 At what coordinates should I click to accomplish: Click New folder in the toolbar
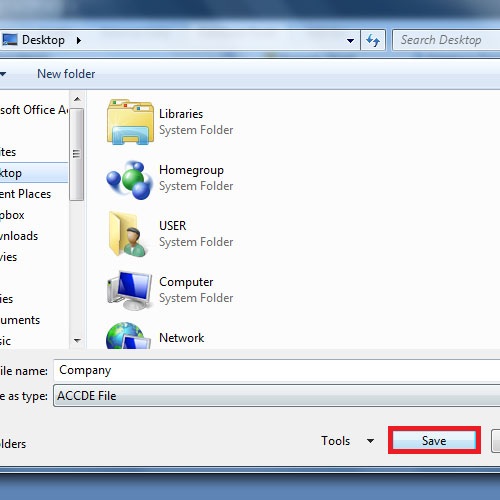pos(66,74)
